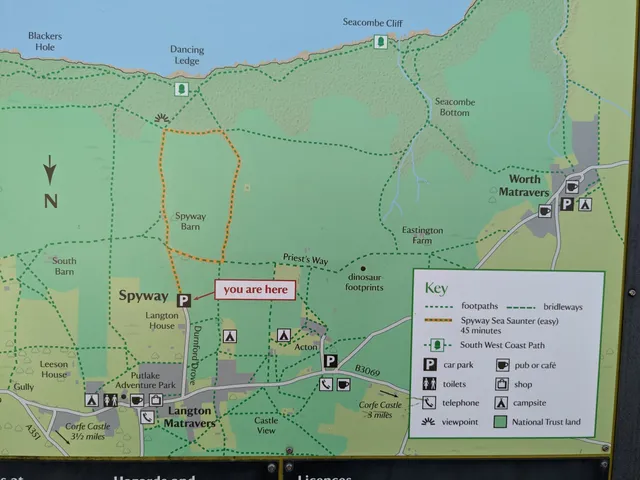
Task: Click the Spyway Barn label
Action: pyautogui.click(x=190, y=221)
